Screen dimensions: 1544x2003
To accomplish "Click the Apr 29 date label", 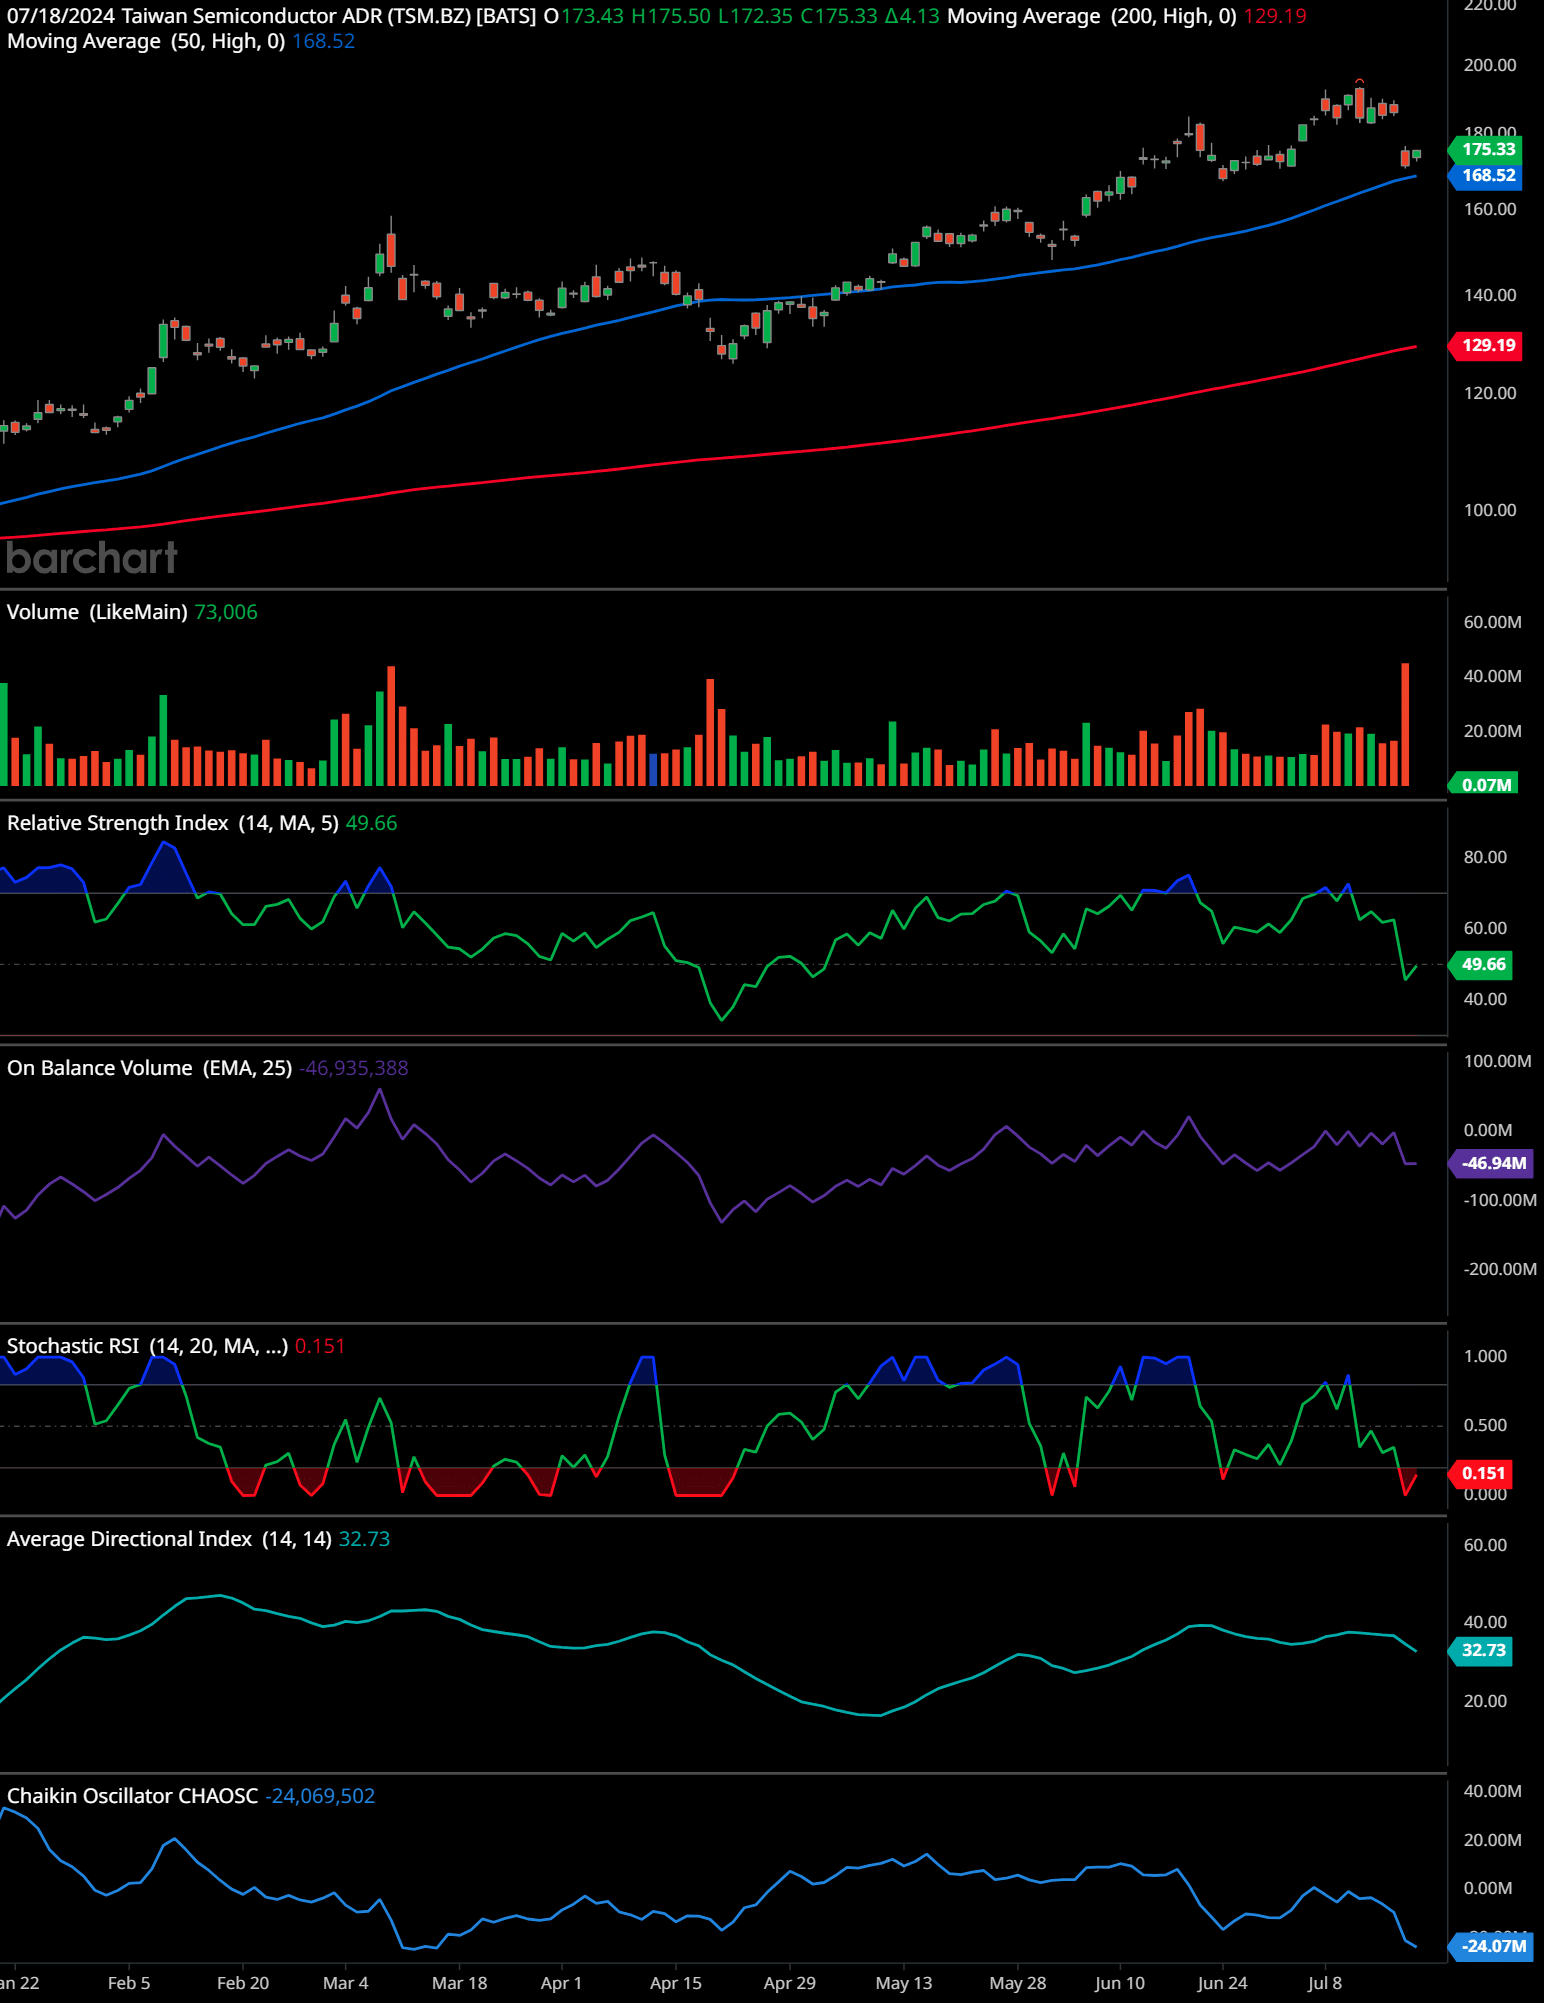I will 790,1983.
